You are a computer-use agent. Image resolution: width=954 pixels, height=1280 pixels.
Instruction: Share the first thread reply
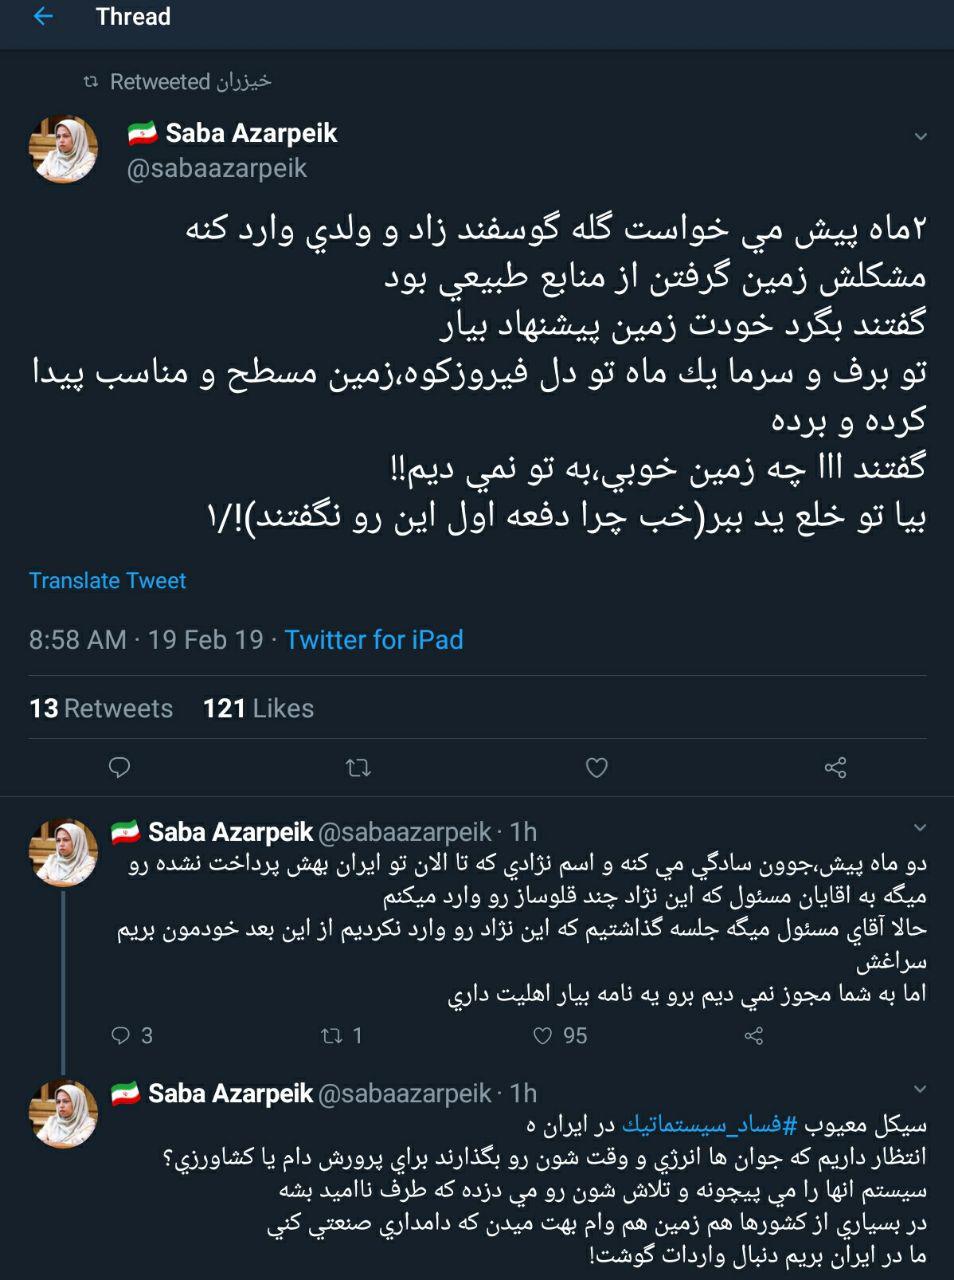[x=755, y=1035]
